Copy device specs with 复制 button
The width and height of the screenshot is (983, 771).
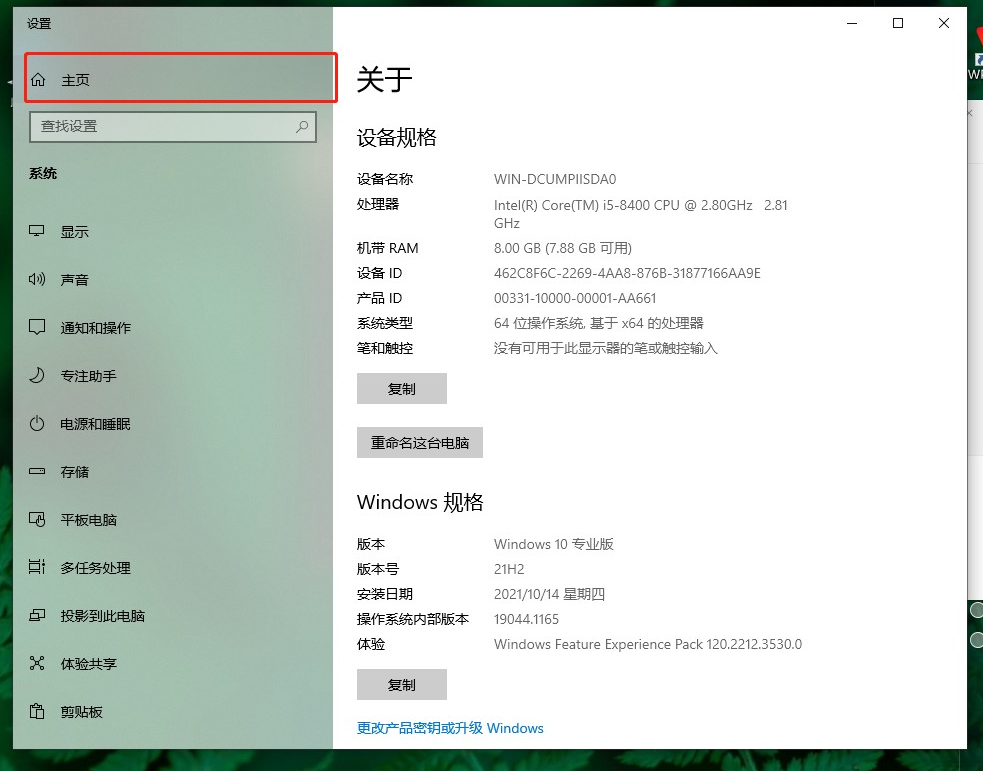401,389
